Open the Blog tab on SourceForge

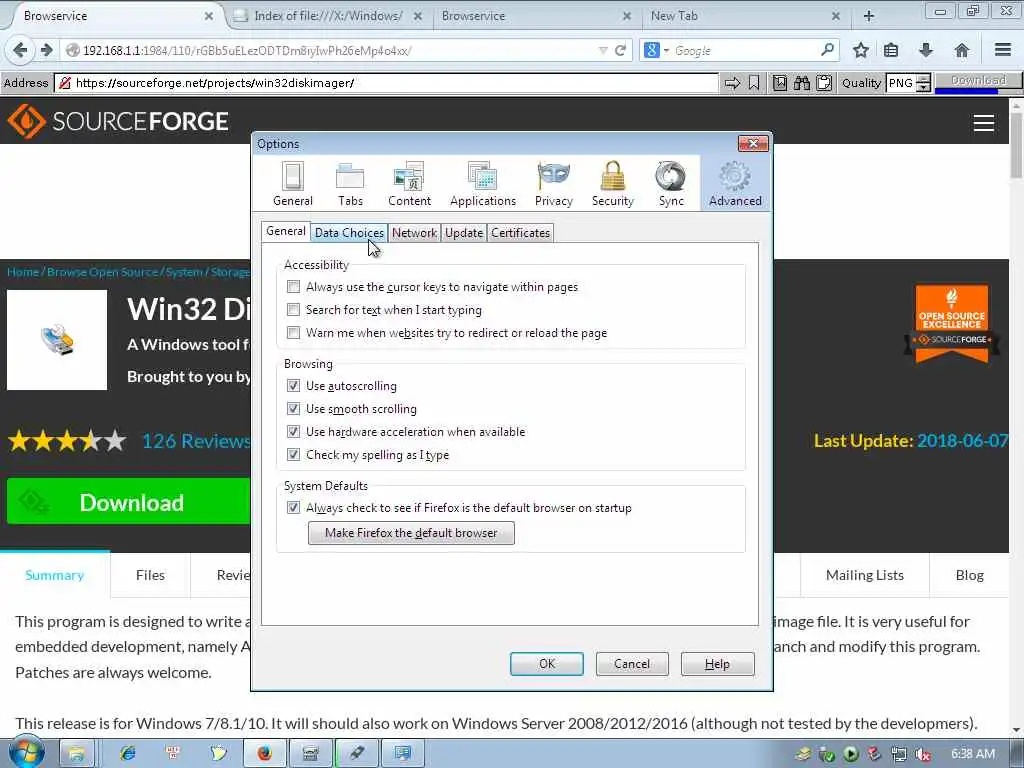(969, 575)
